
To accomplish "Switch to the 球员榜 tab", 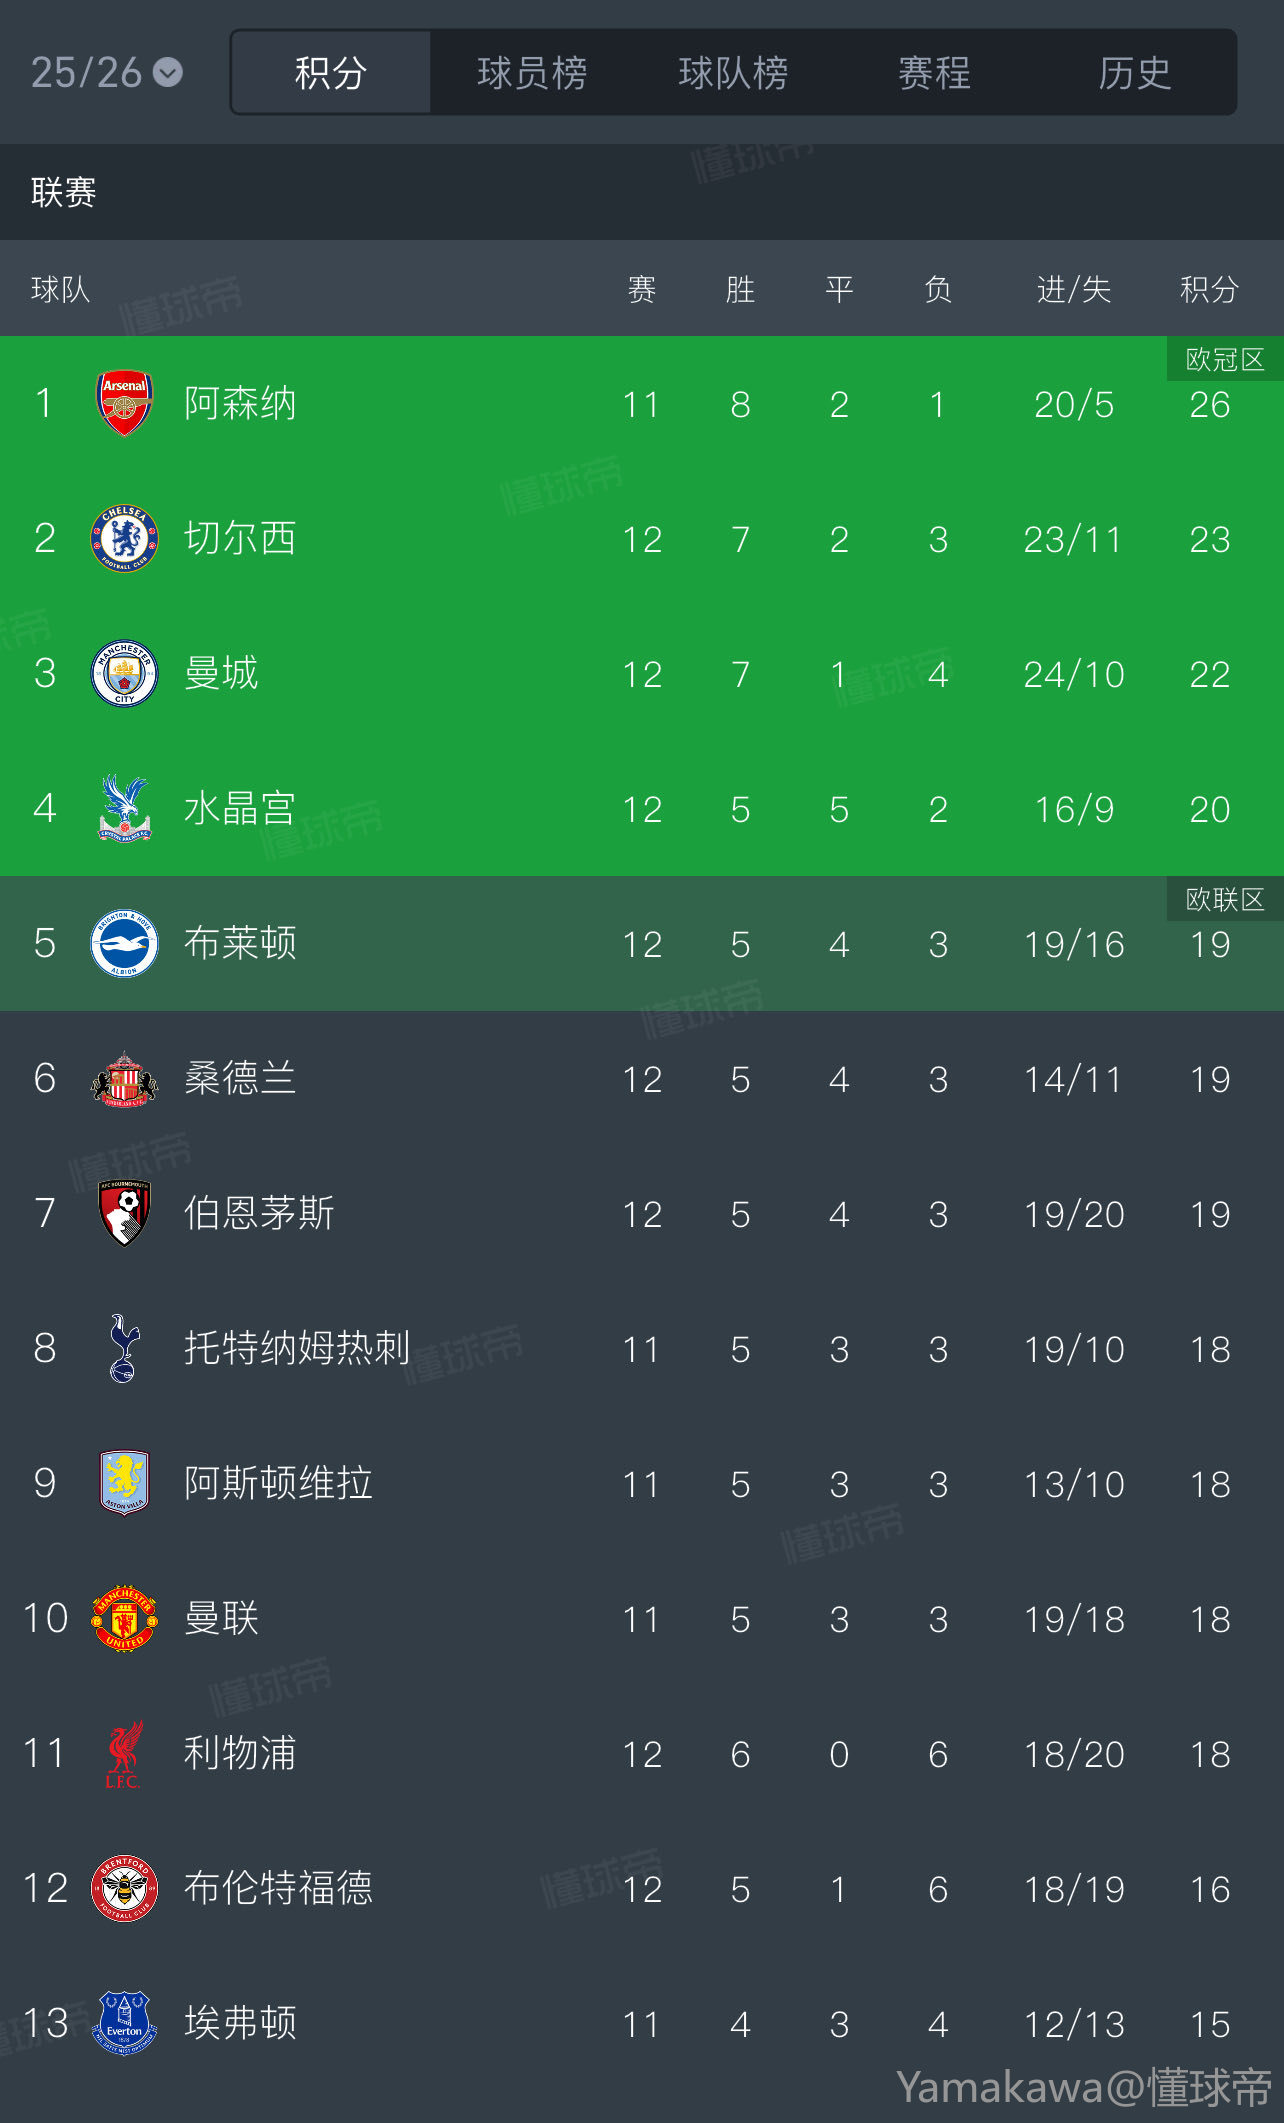I will (532, 73).
